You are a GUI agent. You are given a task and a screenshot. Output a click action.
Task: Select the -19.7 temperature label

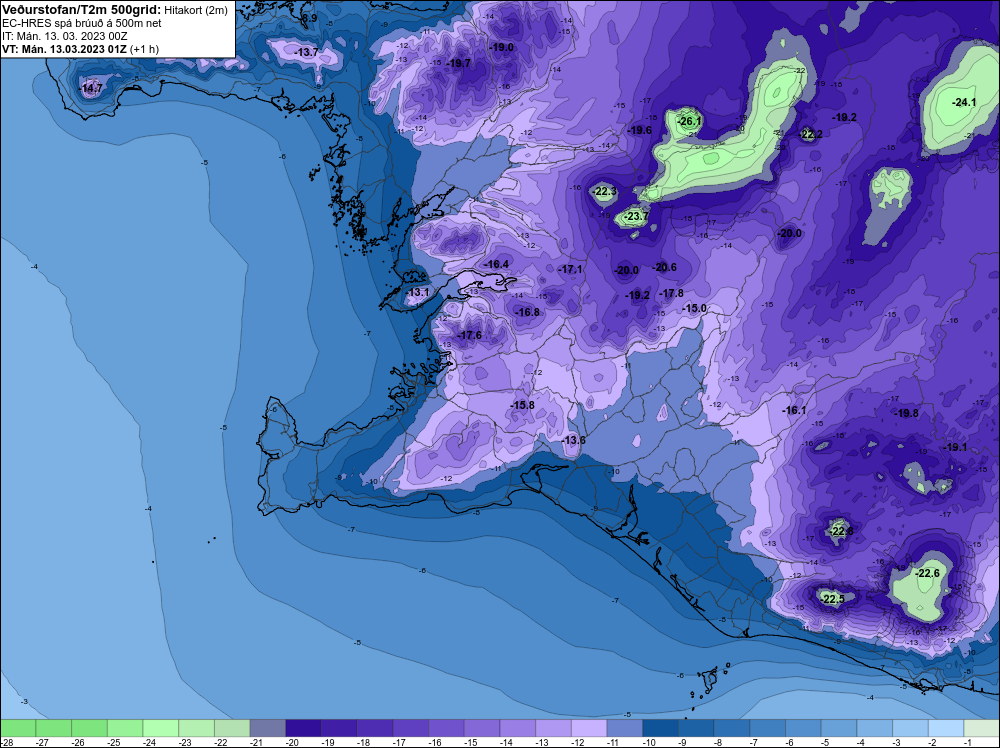[x=459, y=63]
